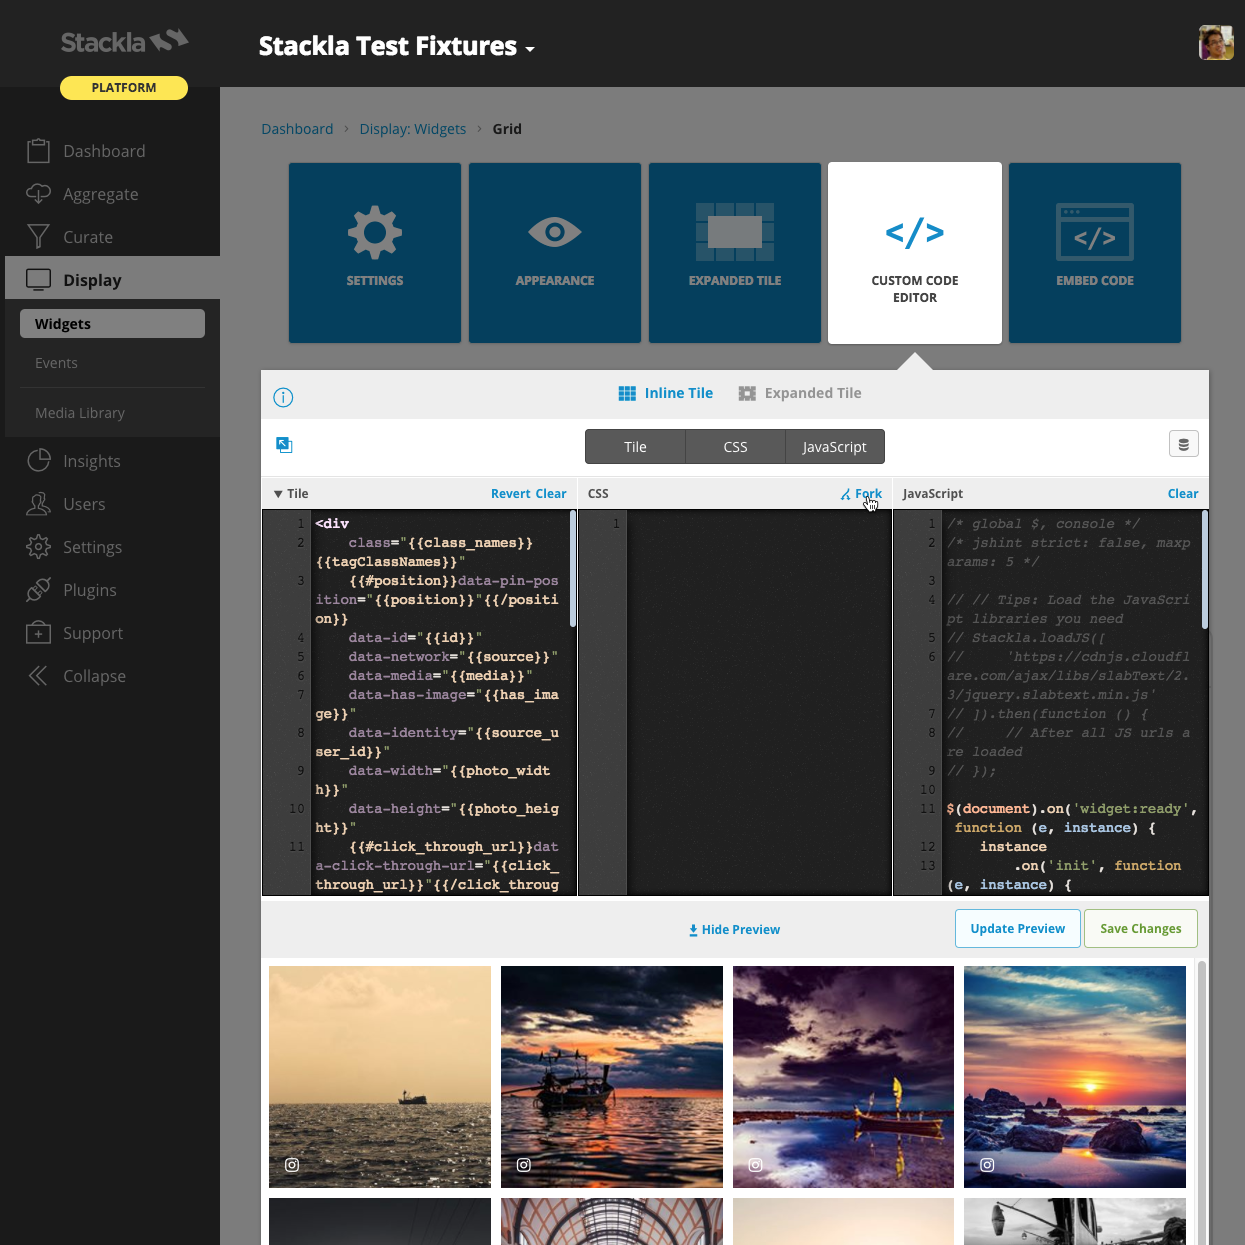Open the Embed Code card
1245x1245 pixels.
tap(1094, 252)
